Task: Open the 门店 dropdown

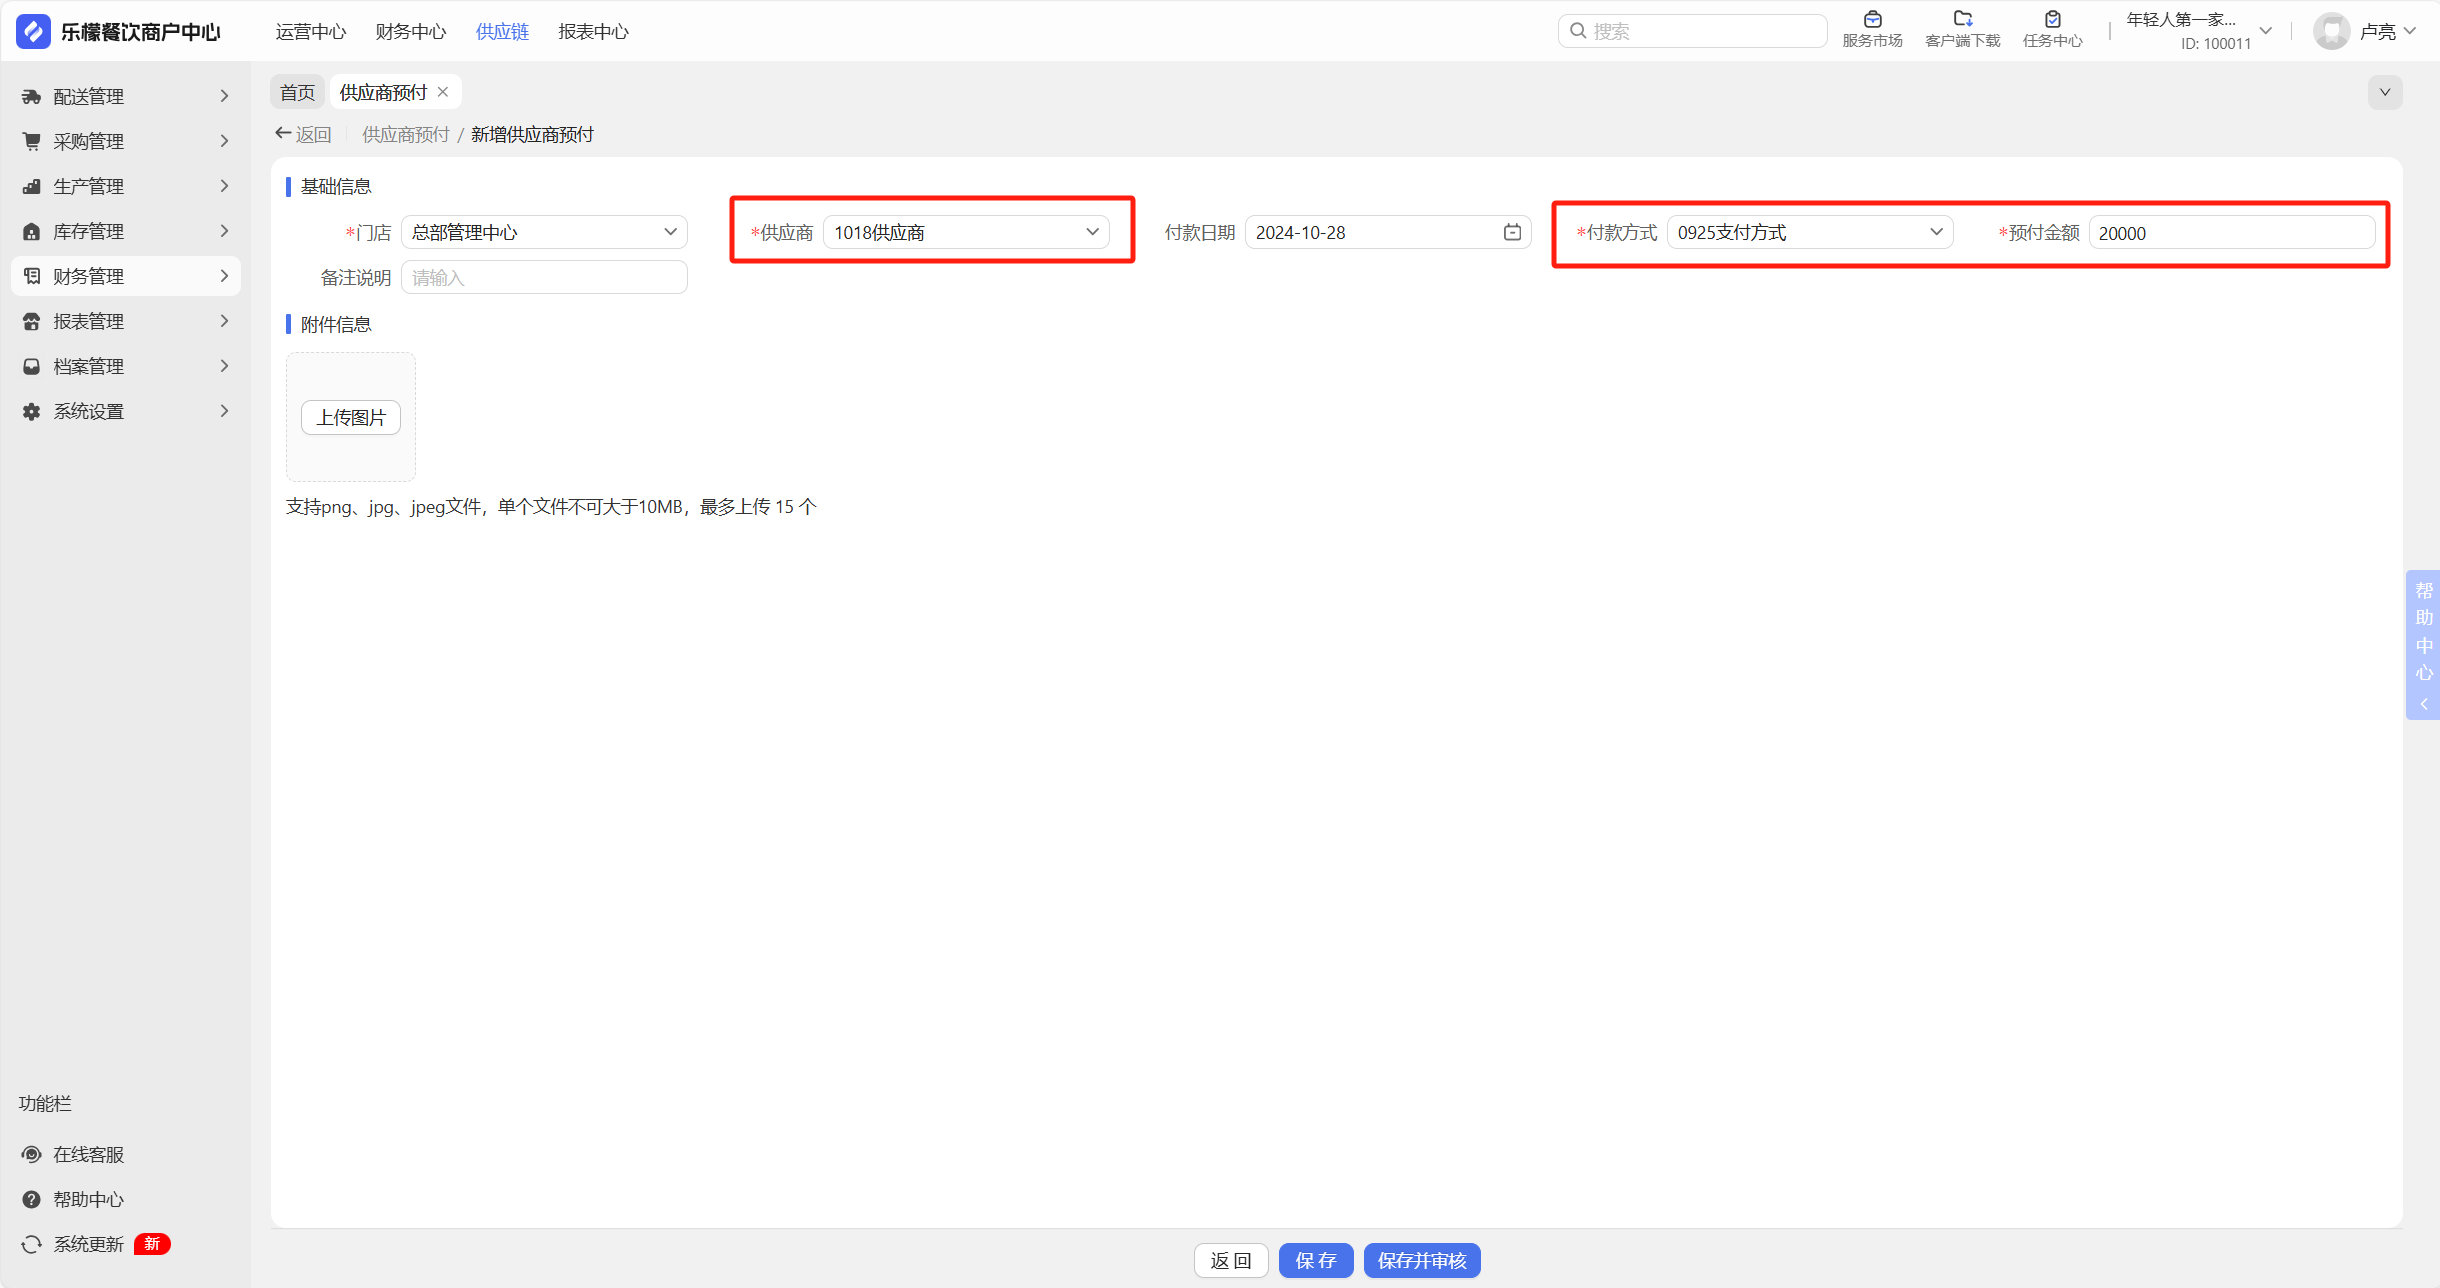Action: pos(544,232)
